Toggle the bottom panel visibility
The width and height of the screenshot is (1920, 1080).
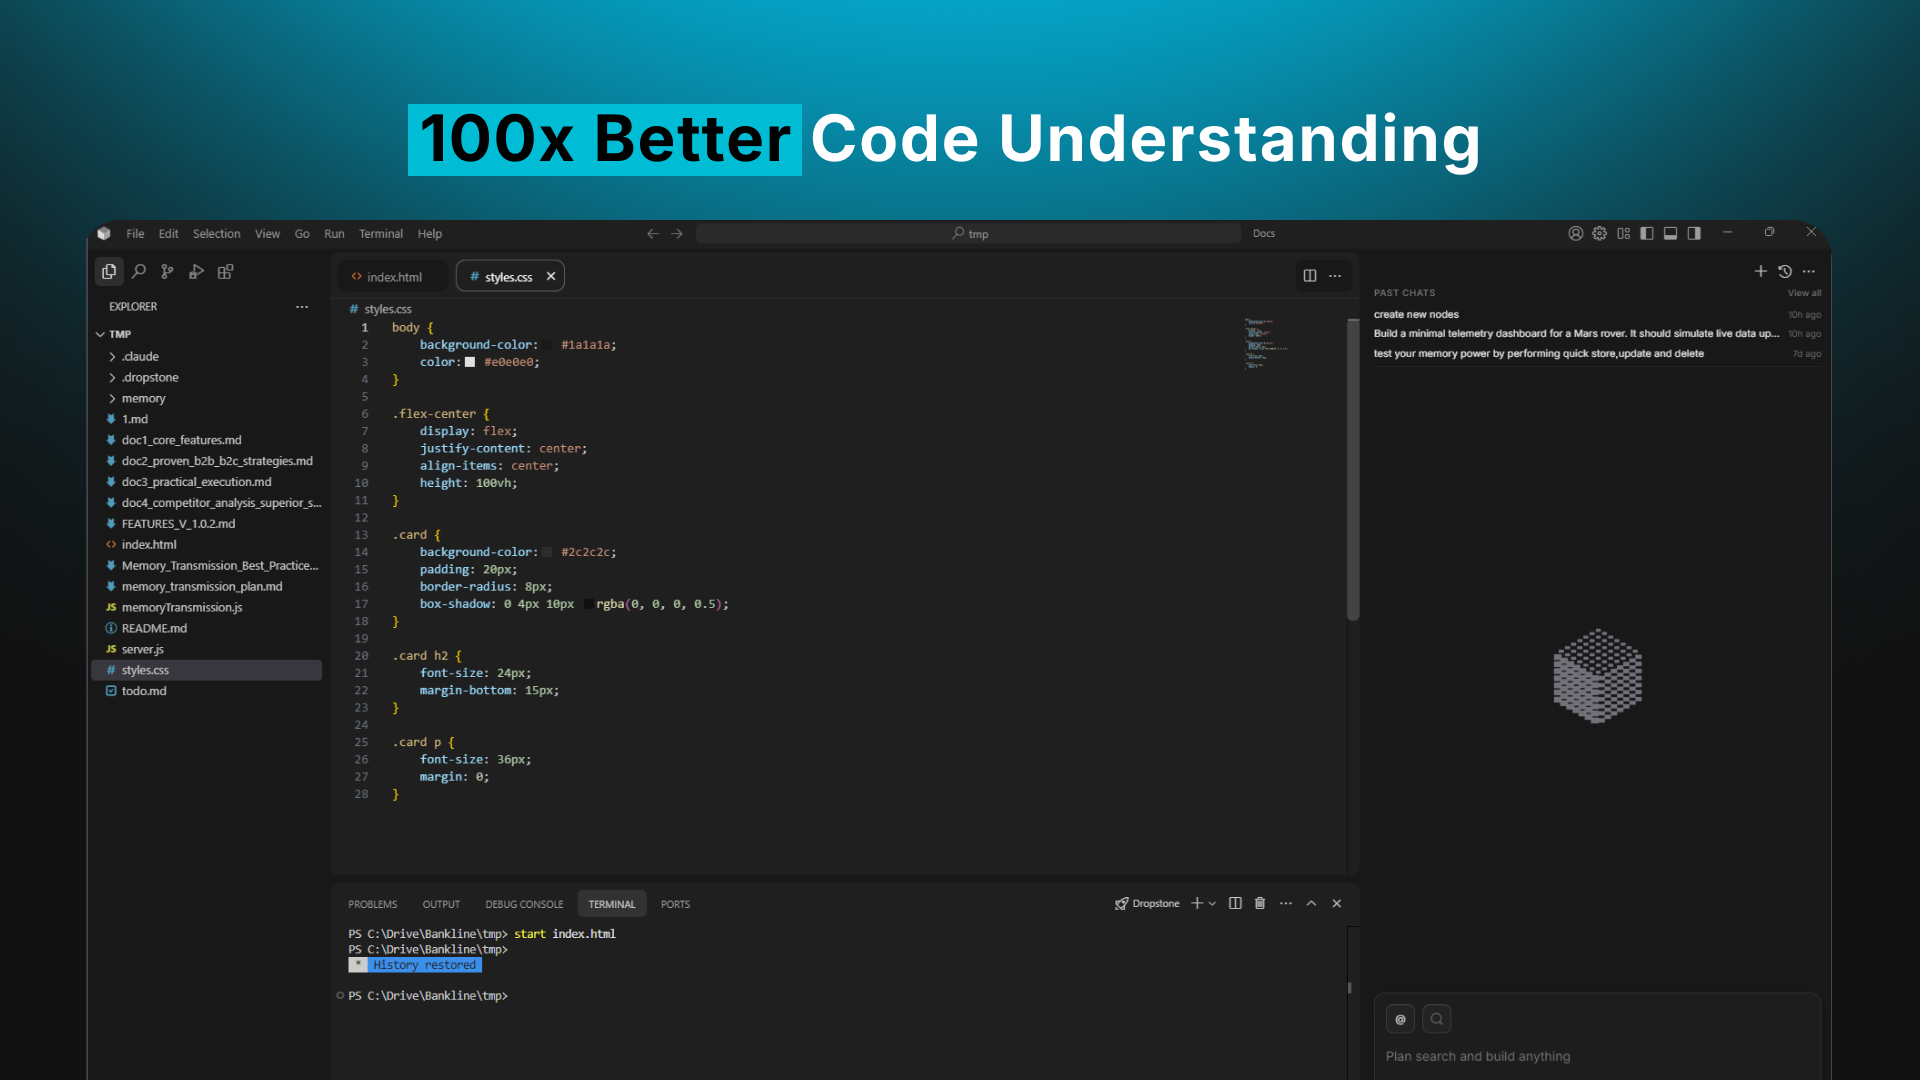pyautogui.click(x=1670, y=233)
